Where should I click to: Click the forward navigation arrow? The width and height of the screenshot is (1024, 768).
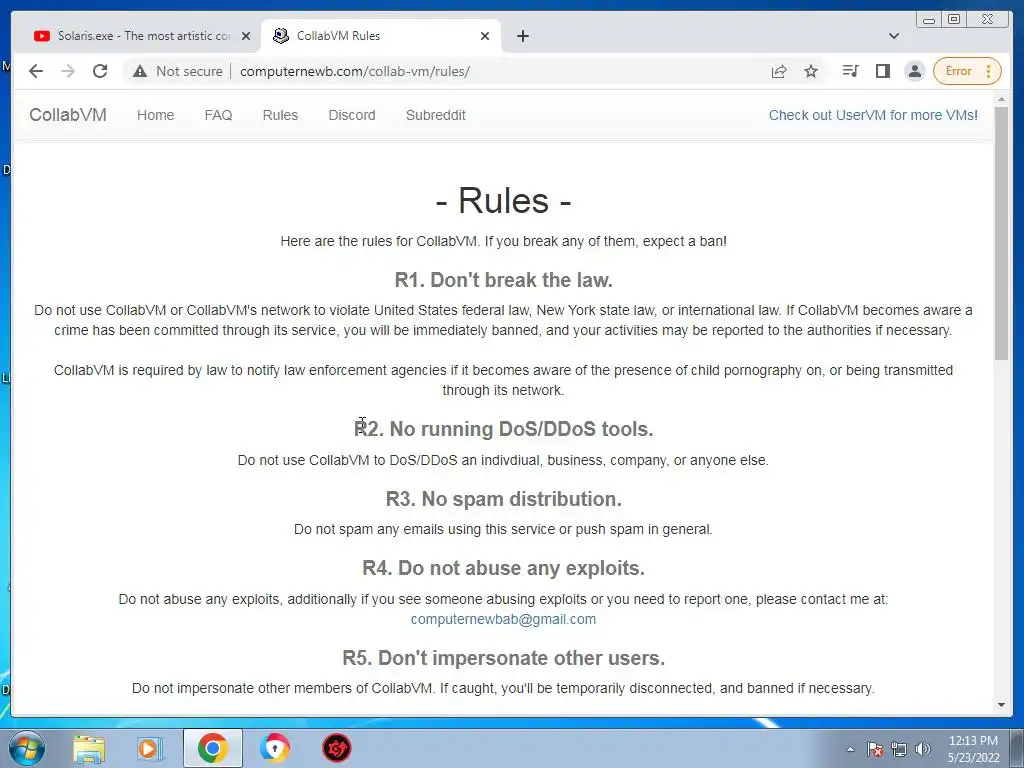pos(68,71)
